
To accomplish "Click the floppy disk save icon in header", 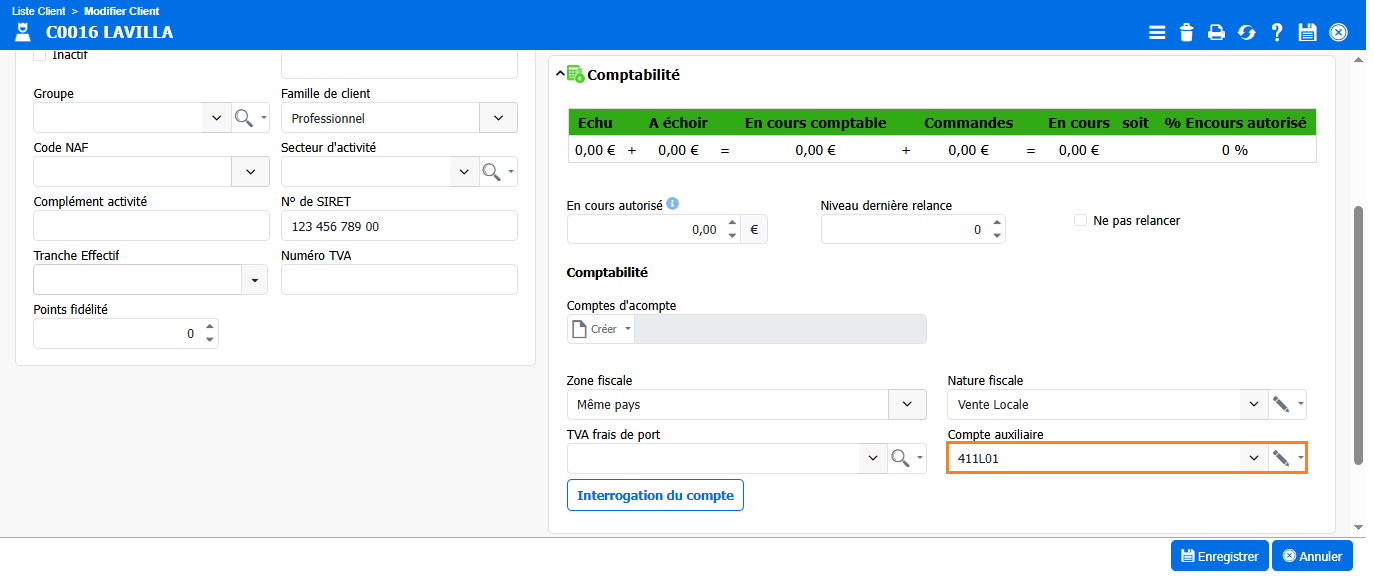I will 1307,32.
